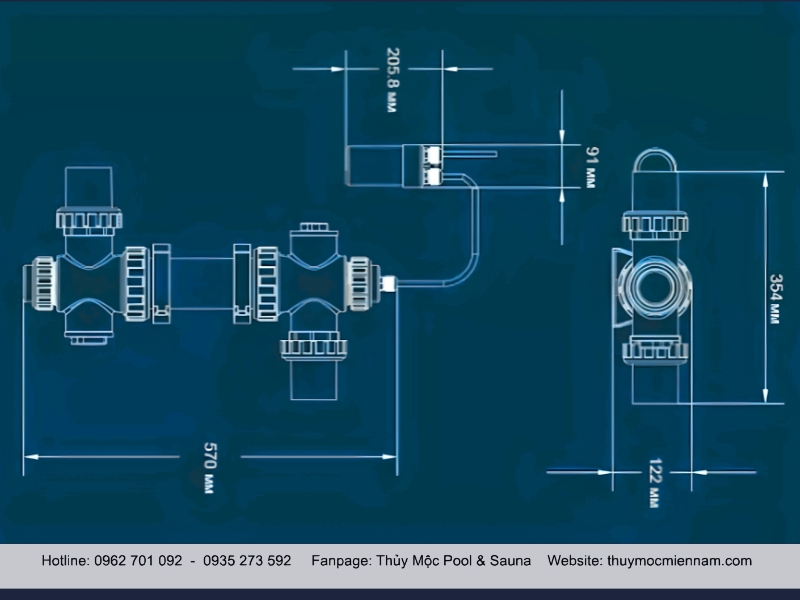Screen dimensions: 800x600
Task: Open the thuymocmiennam.com website address
Action: point(679,561)
